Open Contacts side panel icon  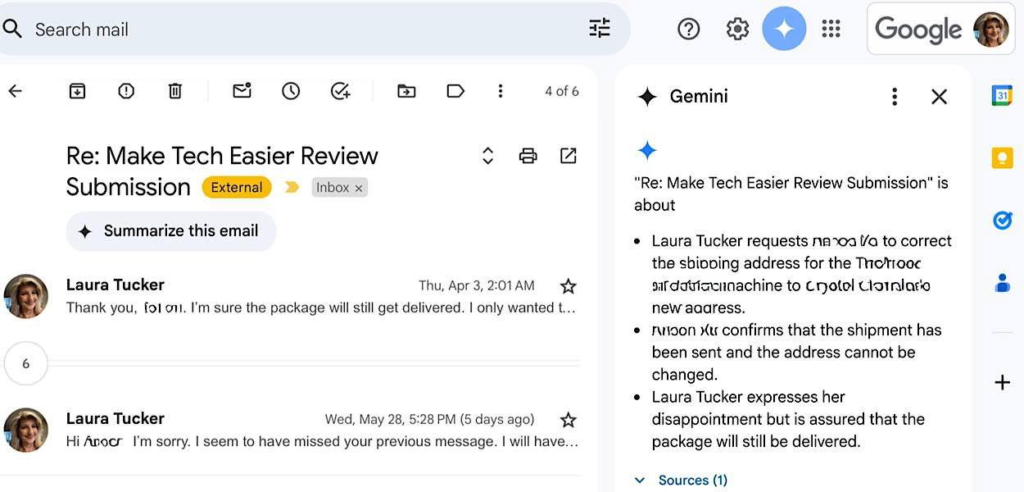[1002, 283]
